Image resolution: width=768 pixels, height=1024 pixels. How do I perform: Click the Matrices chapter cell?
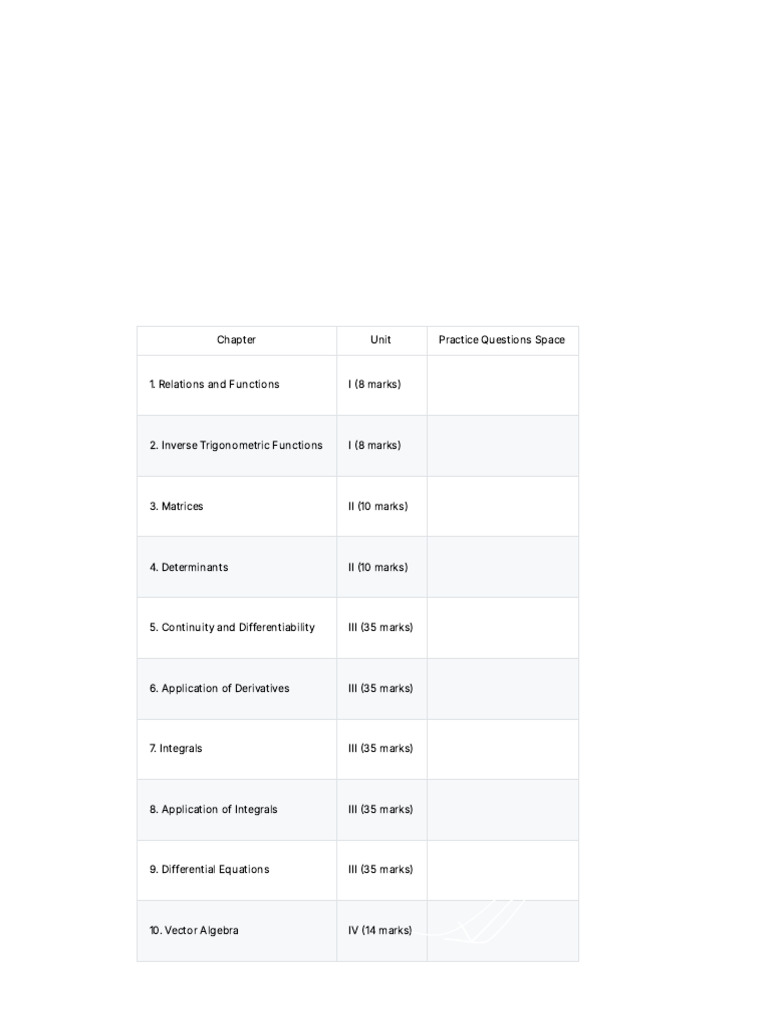(x=236, y=507)
